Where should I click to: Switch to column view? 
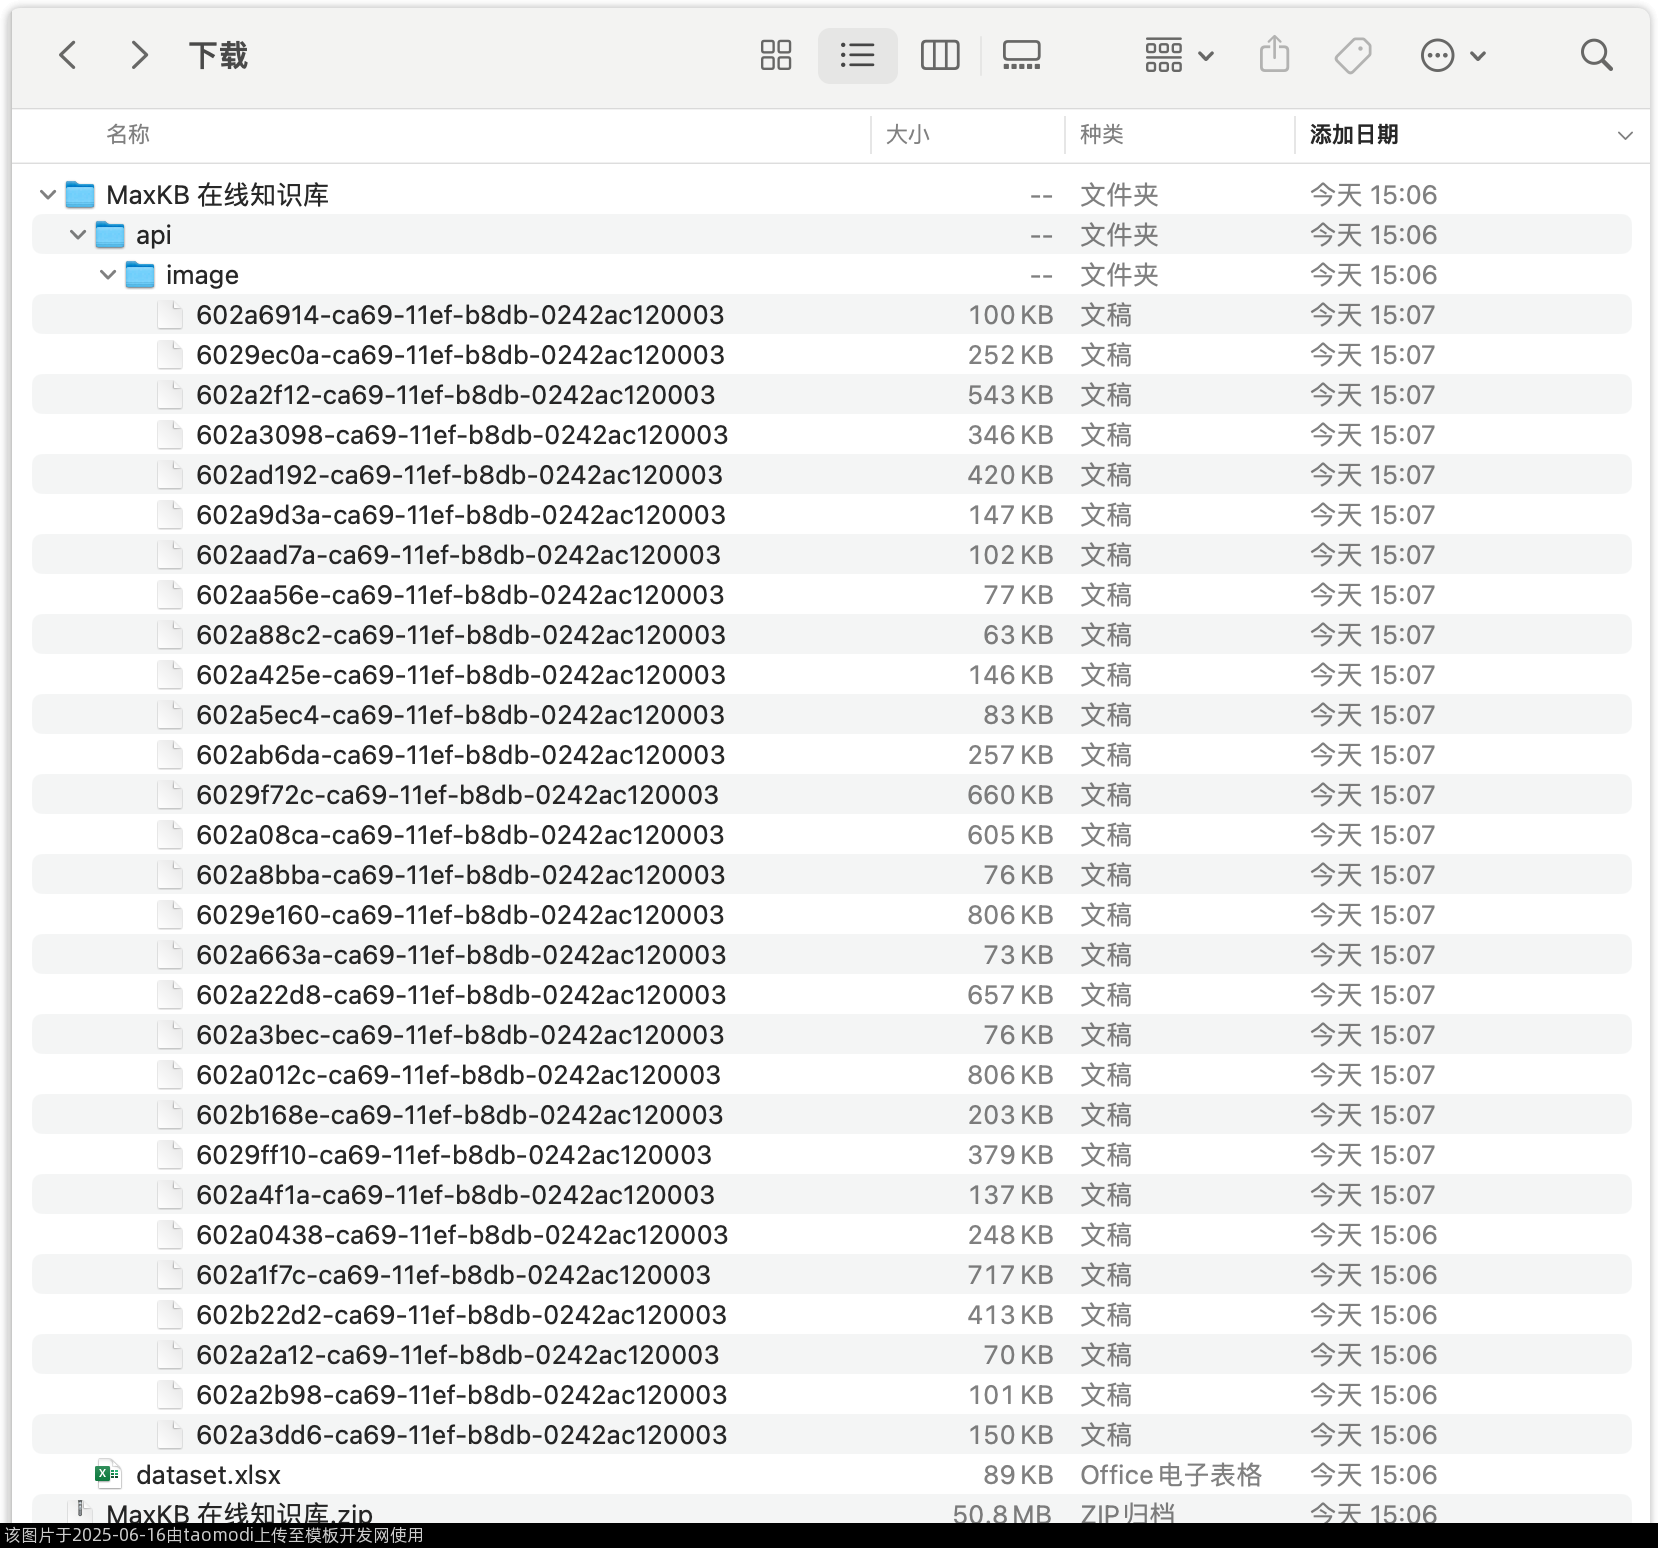pos(939,55)
